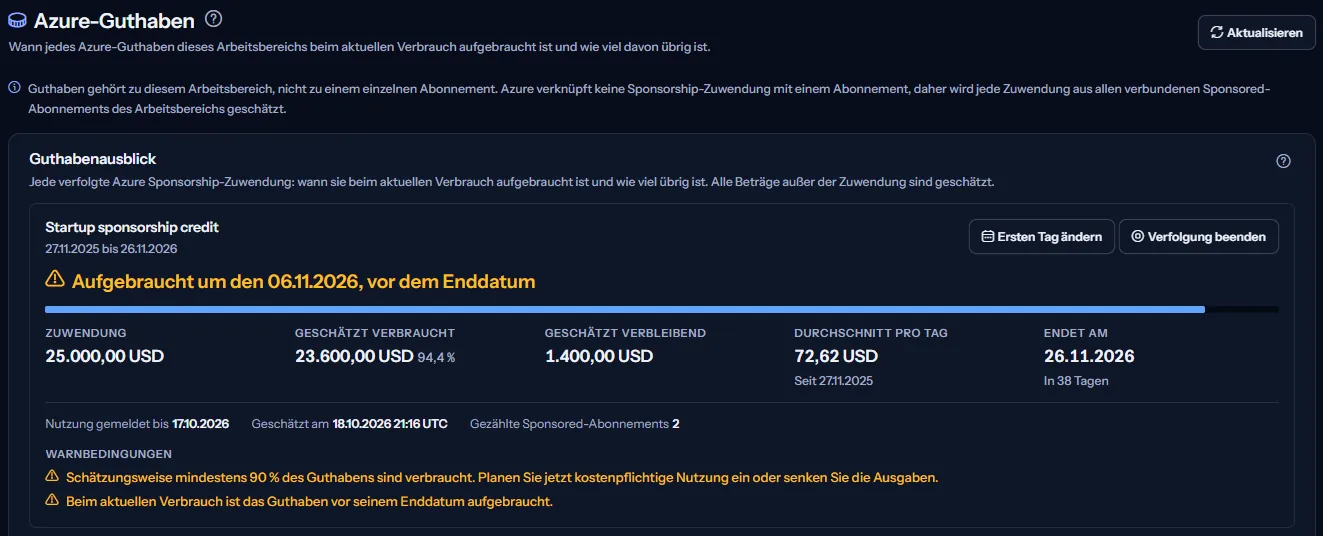Click the Guthabenausblick section heading
The height and width of the screenshot is (536, 1323).
(93, 159)
